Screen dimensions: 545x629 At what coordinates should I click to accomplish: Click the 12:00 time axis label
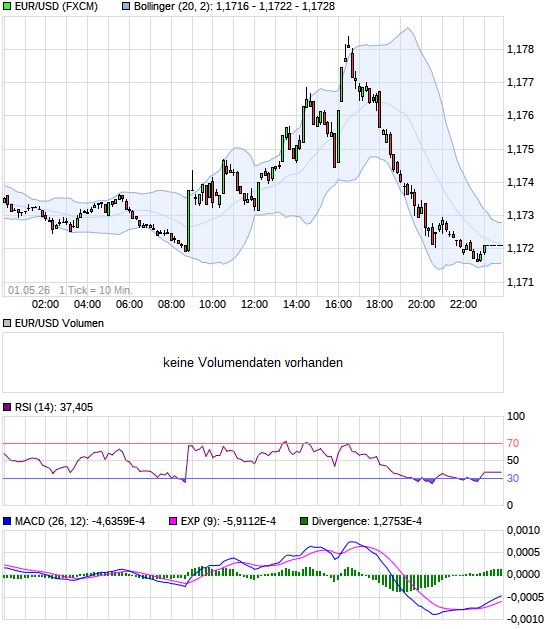[x=254, y=304]
